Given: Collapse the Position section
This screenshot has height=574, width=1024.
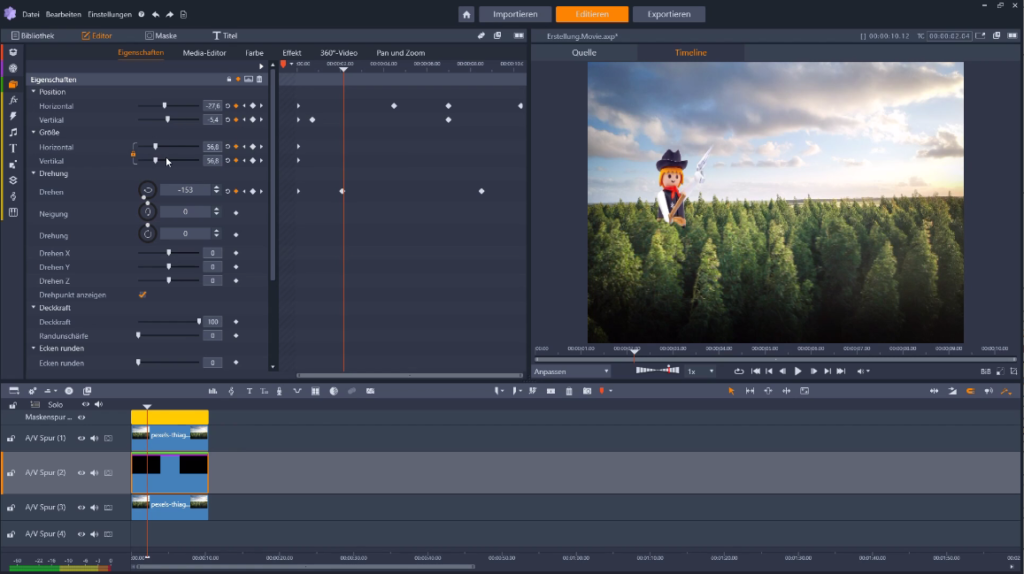Looking at the screenshot, I should pyautogui.click(x=34, y=92).
